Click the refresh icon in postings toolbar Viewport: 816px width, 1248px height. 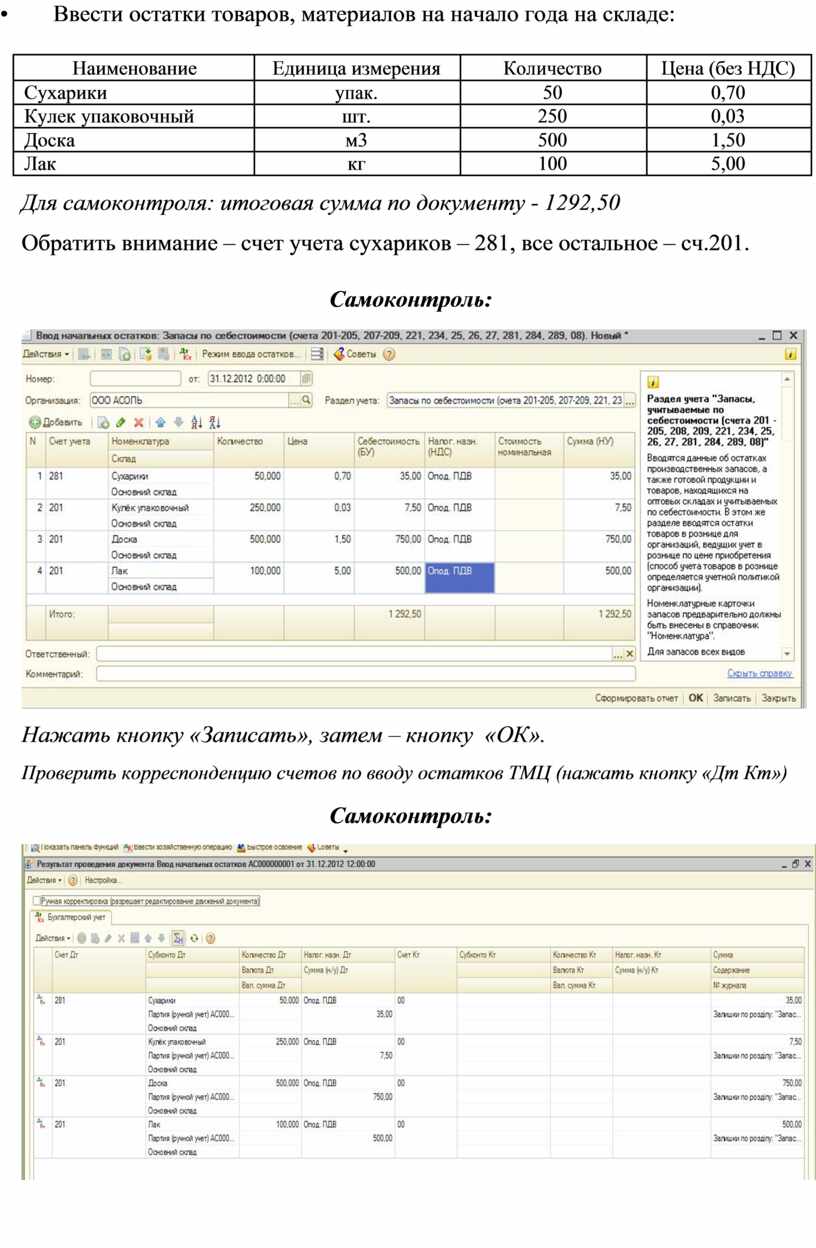click(x=194, y=938)
